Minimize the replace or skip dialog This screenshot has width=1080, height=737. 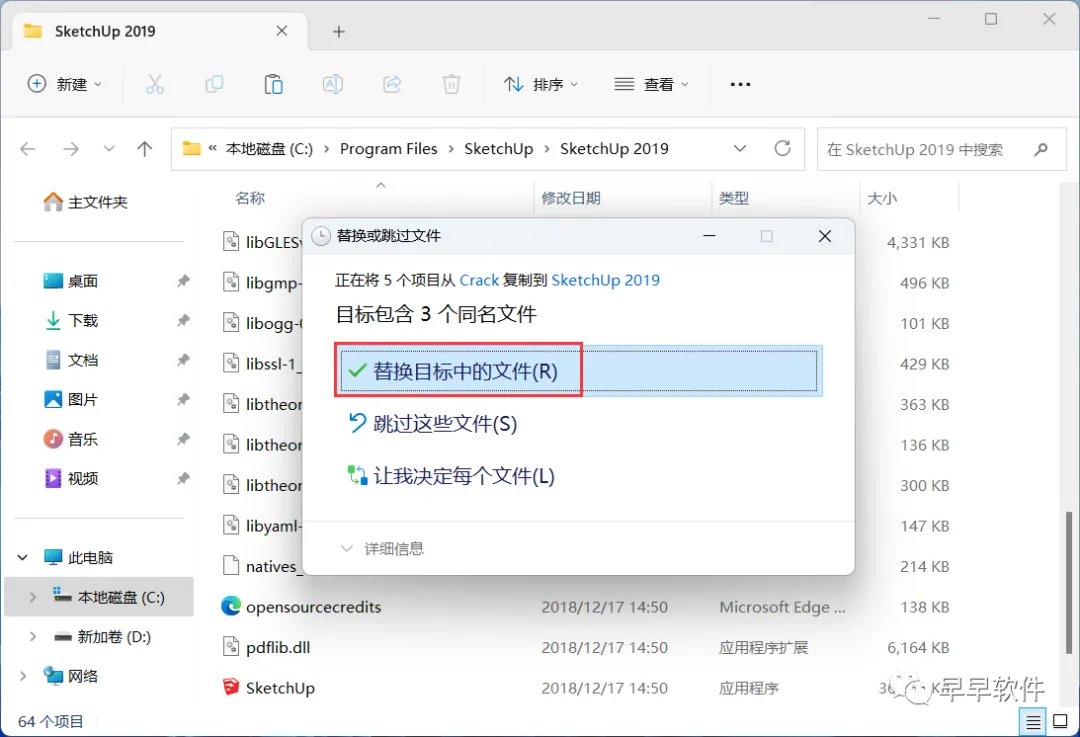(709, 236)
